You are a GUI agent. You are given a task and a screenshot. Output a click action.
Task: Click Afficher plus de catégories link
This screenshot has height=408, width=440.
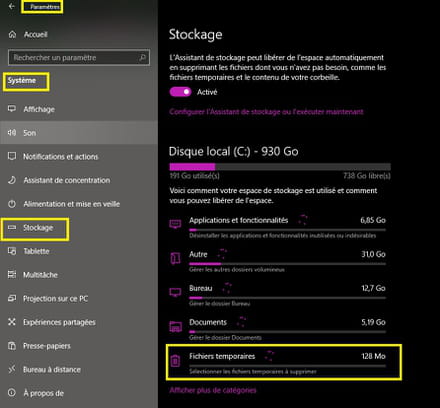tap(213, 390)
